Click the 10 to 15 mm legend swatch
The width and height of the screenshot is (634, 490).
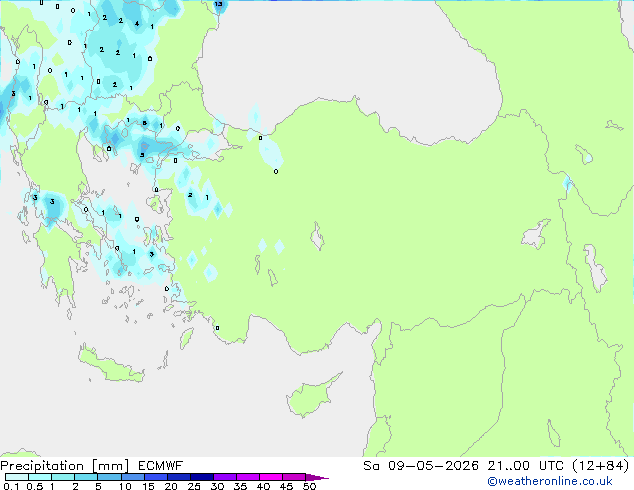(x=132, y=477)
